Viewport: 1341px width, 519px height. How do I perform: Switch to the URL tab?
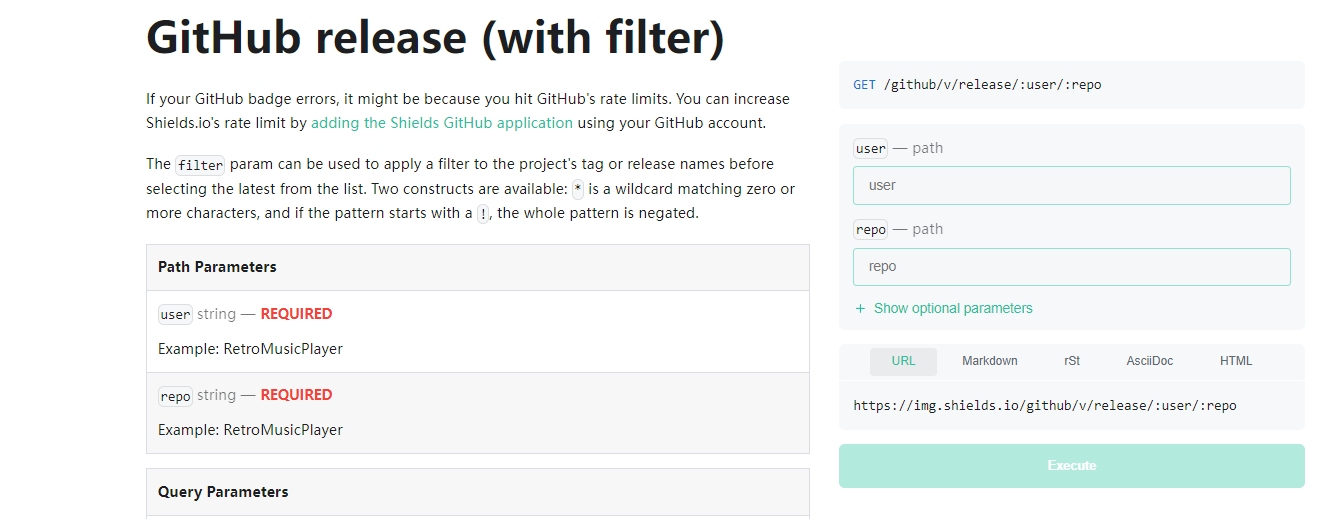coord(903,361)
